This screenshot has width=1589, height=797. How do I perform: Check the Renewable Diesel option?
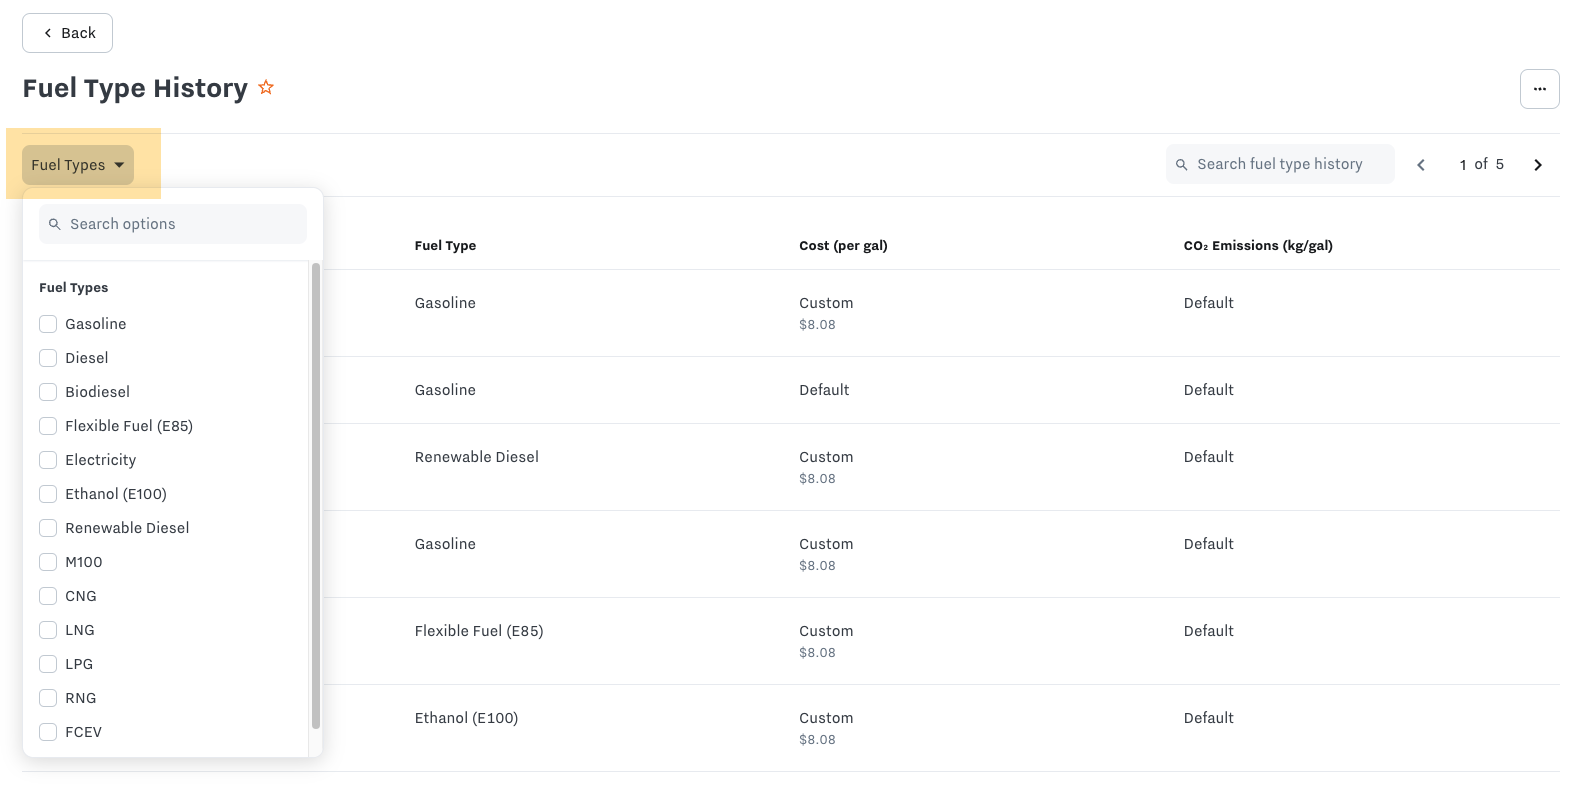[x=48, y=528]
